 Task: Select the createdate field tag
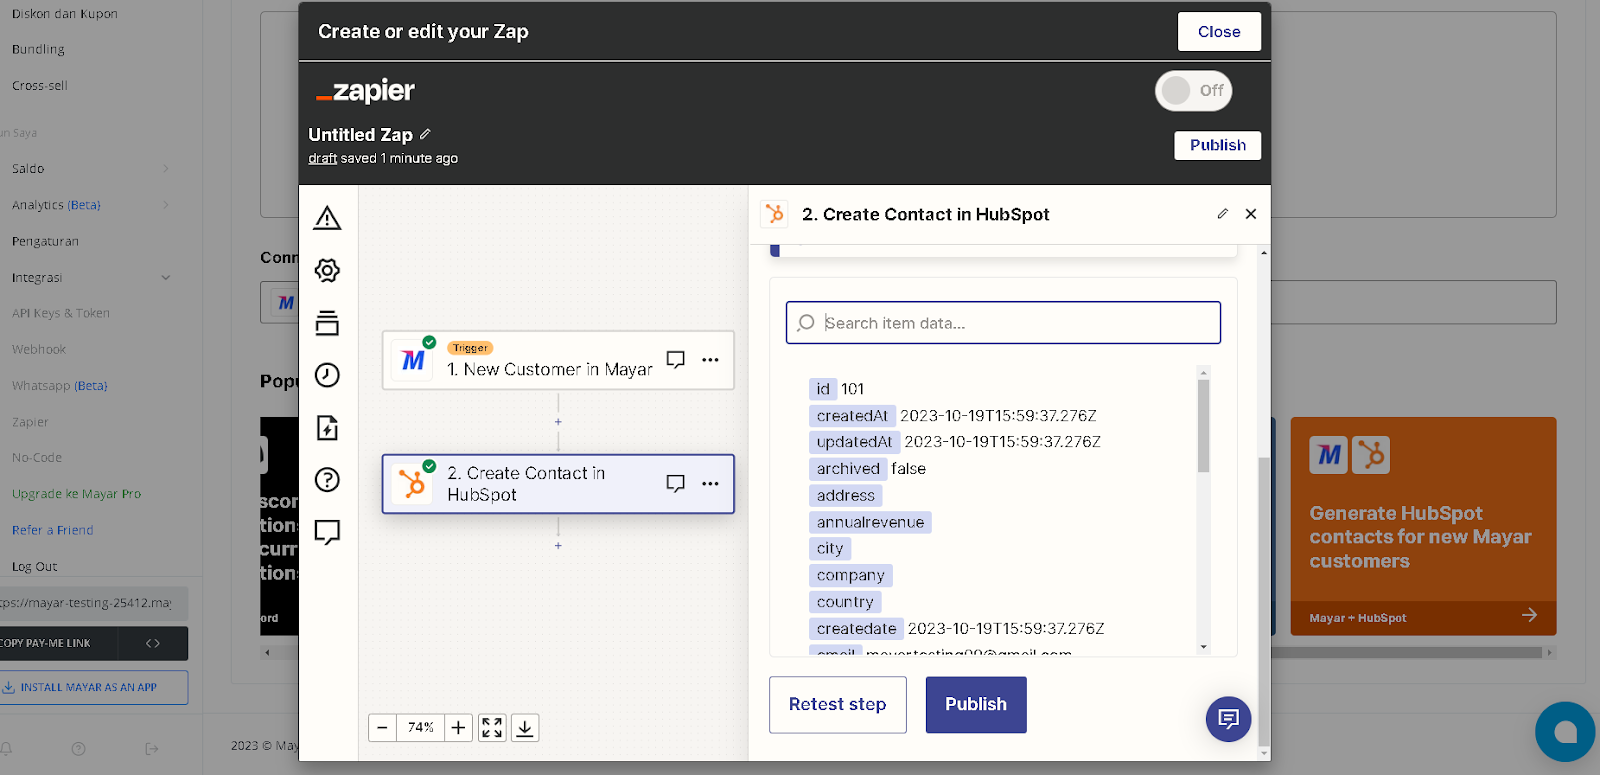[x=856, y=629]
